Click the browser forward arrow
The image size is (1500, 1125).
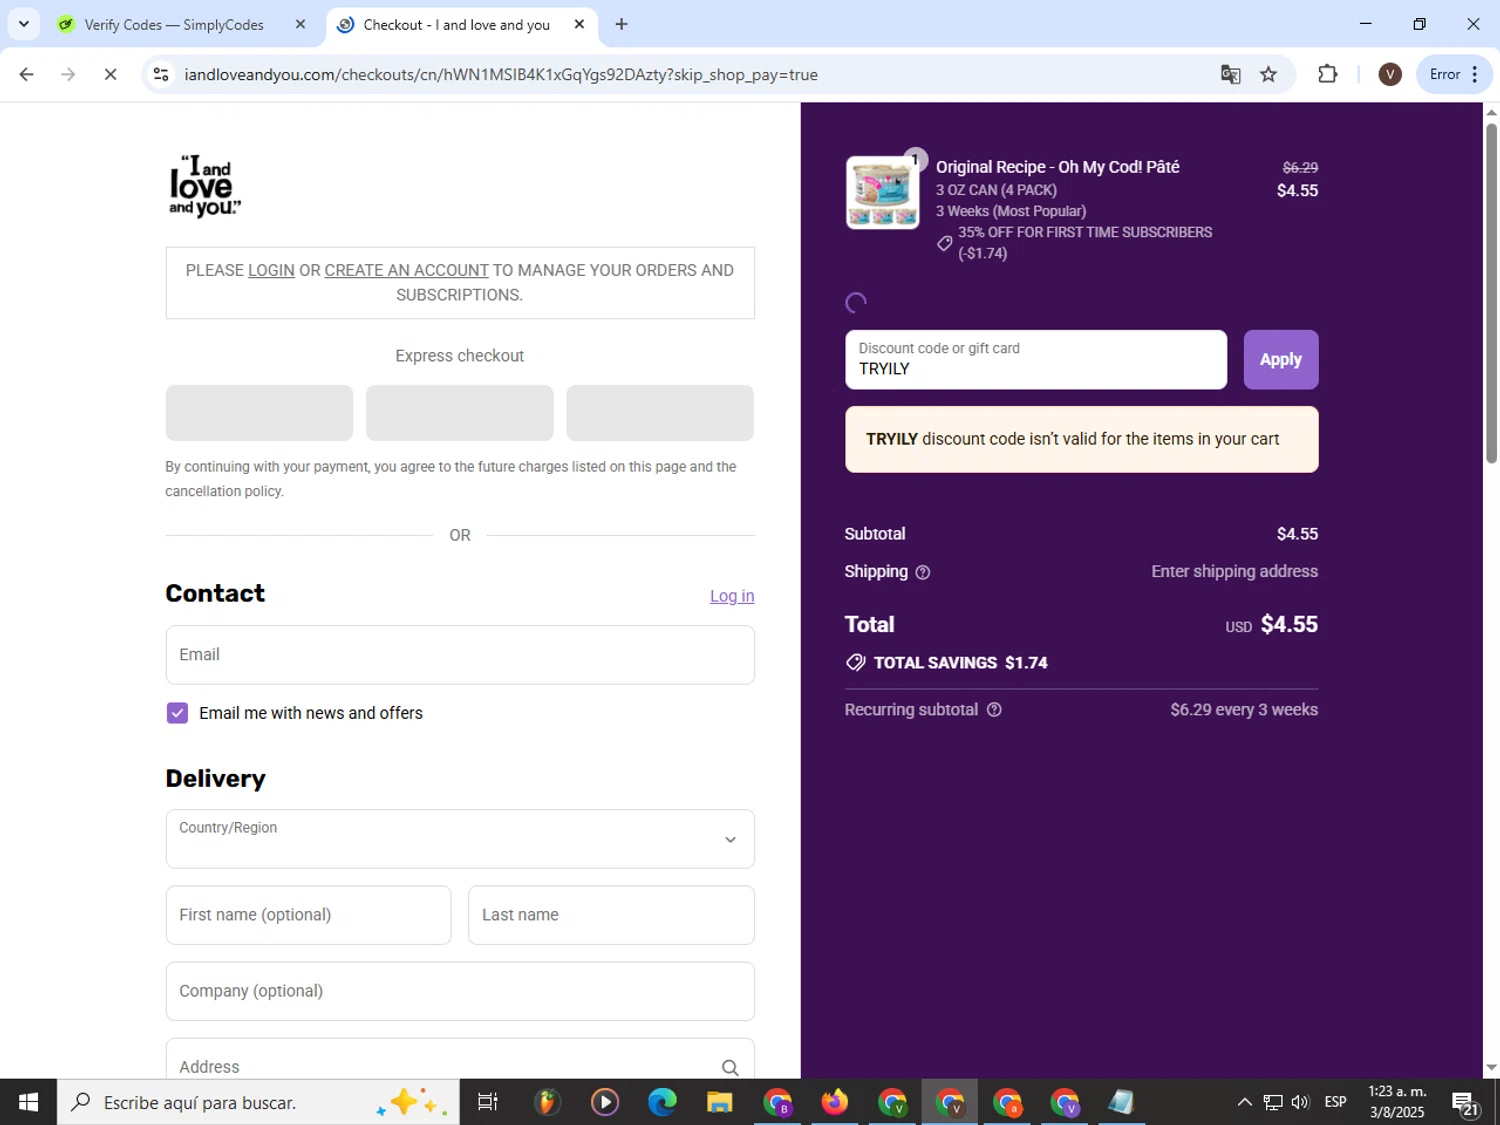[68, 74]
